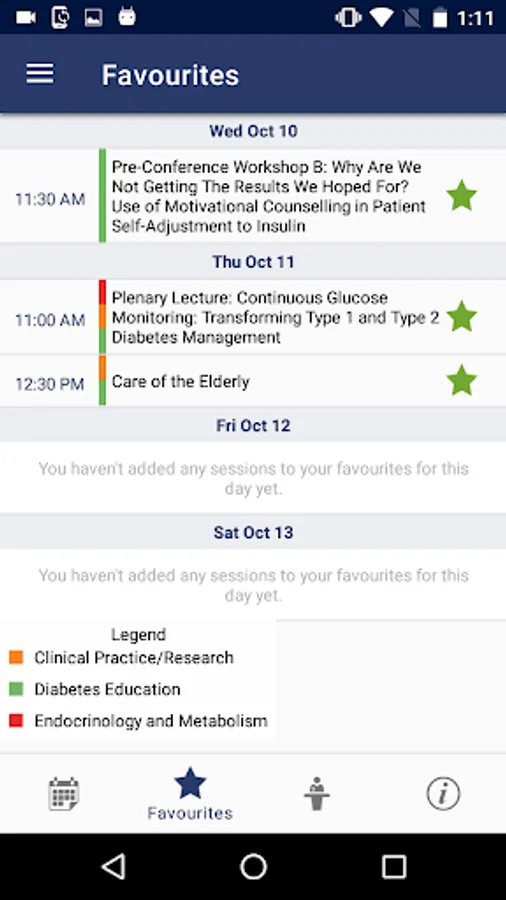Open the hamburger navigation menu
Viewport: 506px width, 900px height.
pyautogui.click(x=40, y=74)
